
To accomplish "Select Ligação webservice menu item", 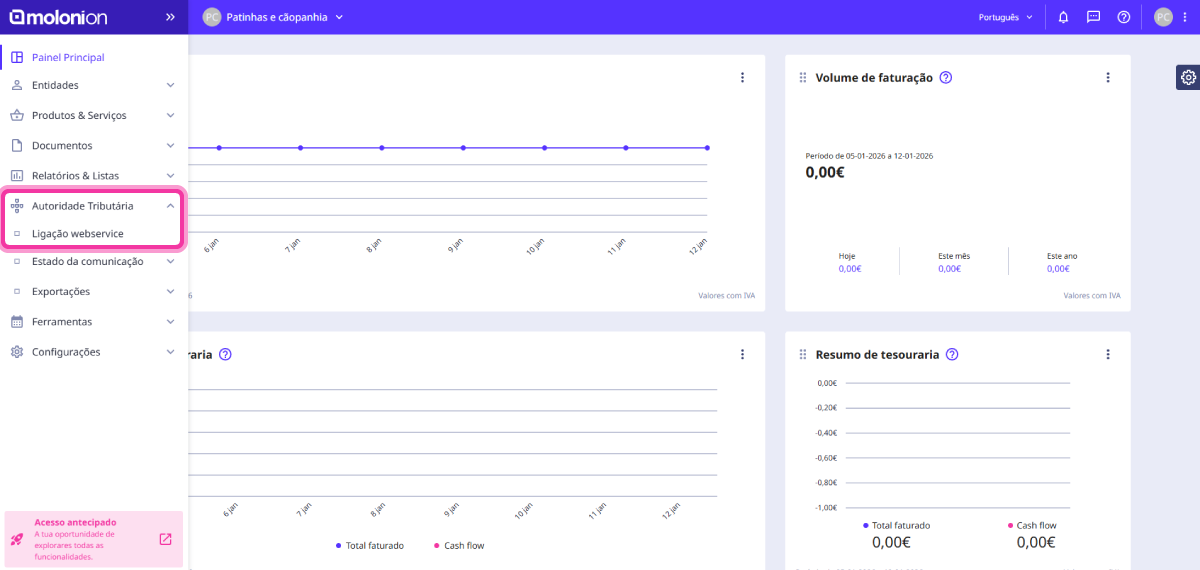I will 78,233.
